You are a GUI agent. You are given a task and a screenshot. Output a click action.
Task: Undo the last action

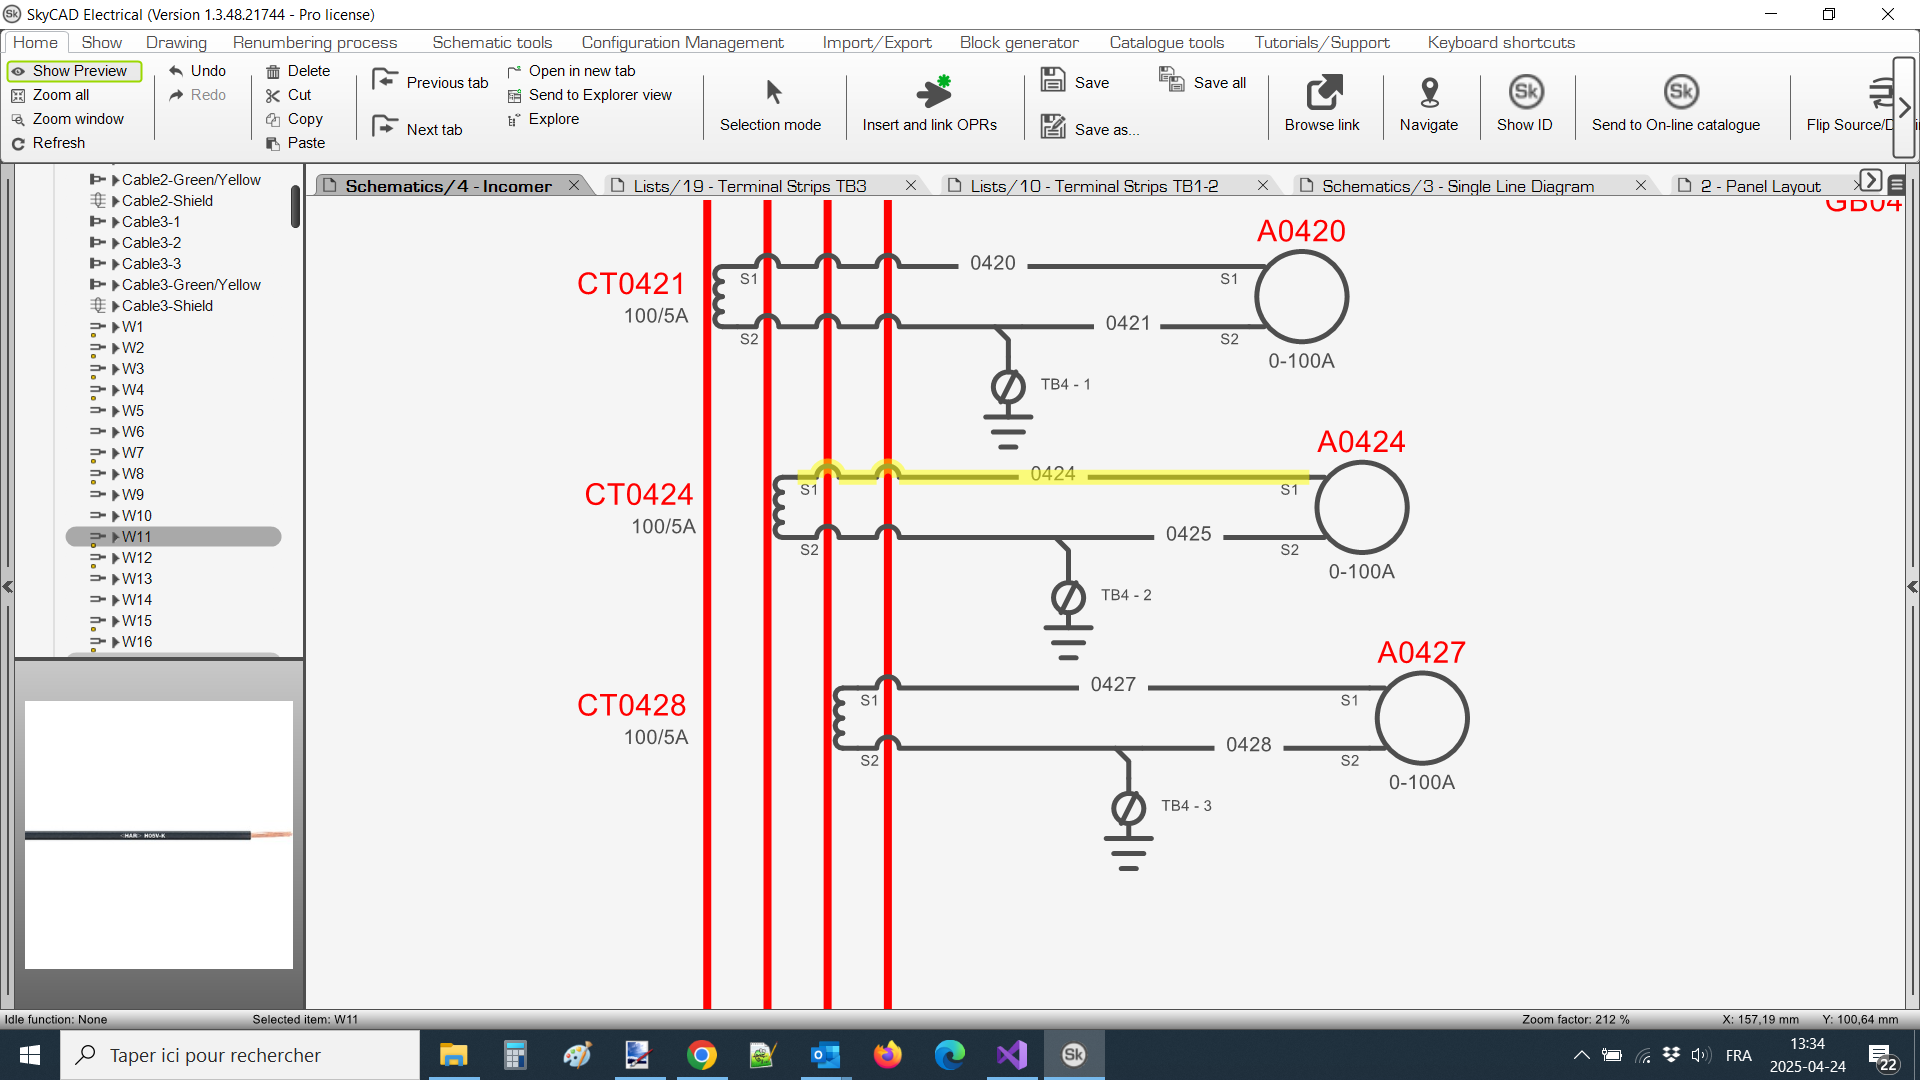pos(197,71)
